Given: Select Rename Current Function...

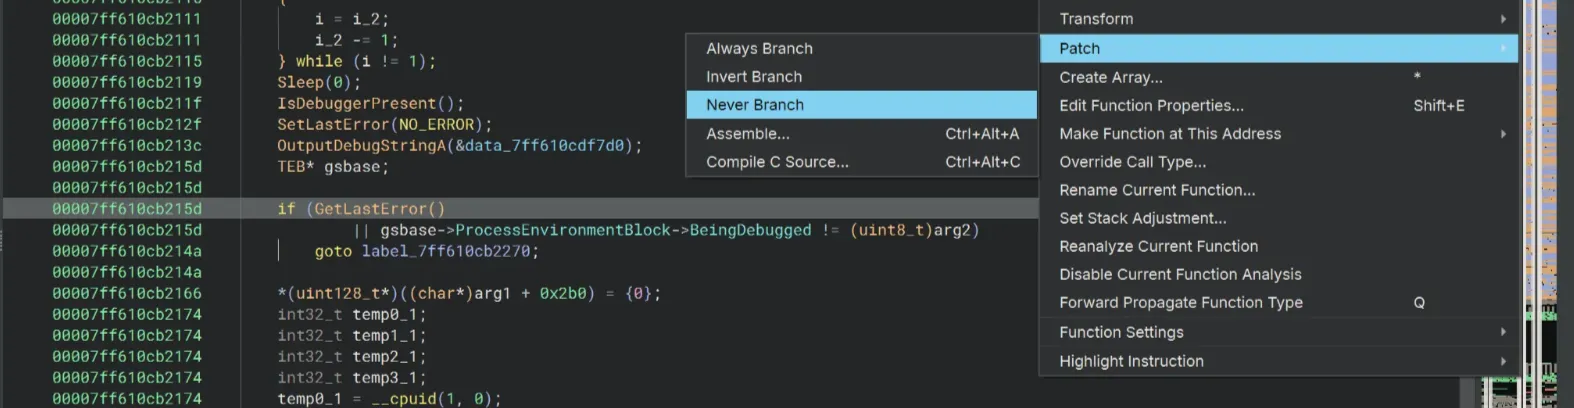Looking at the screenshot, I should tap(1157, 190).
